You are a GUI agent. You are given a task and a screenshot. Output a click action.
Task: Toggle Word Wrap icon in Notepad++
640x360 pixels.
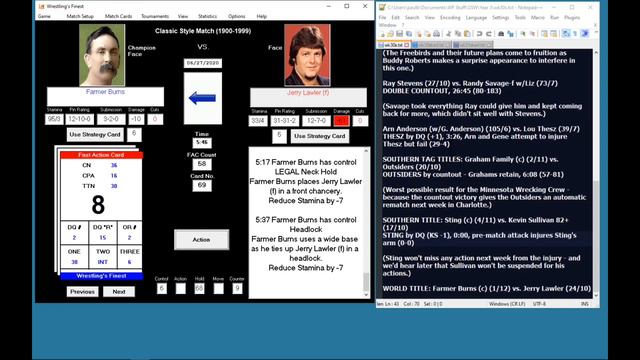tap(566, 34)
